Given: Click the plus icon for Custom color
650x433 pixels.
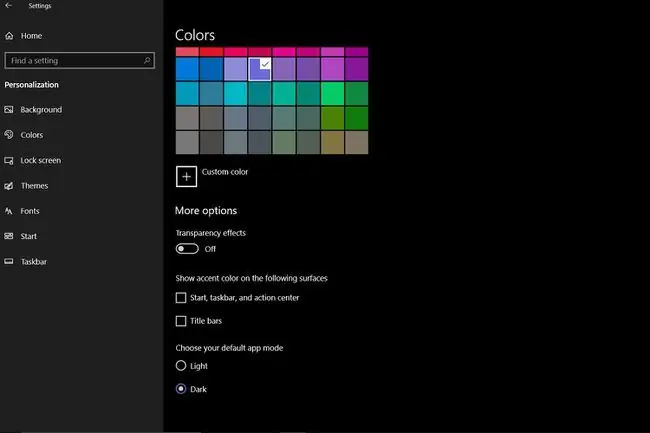Looking at the screenshot, I should [x=187, y=177].
